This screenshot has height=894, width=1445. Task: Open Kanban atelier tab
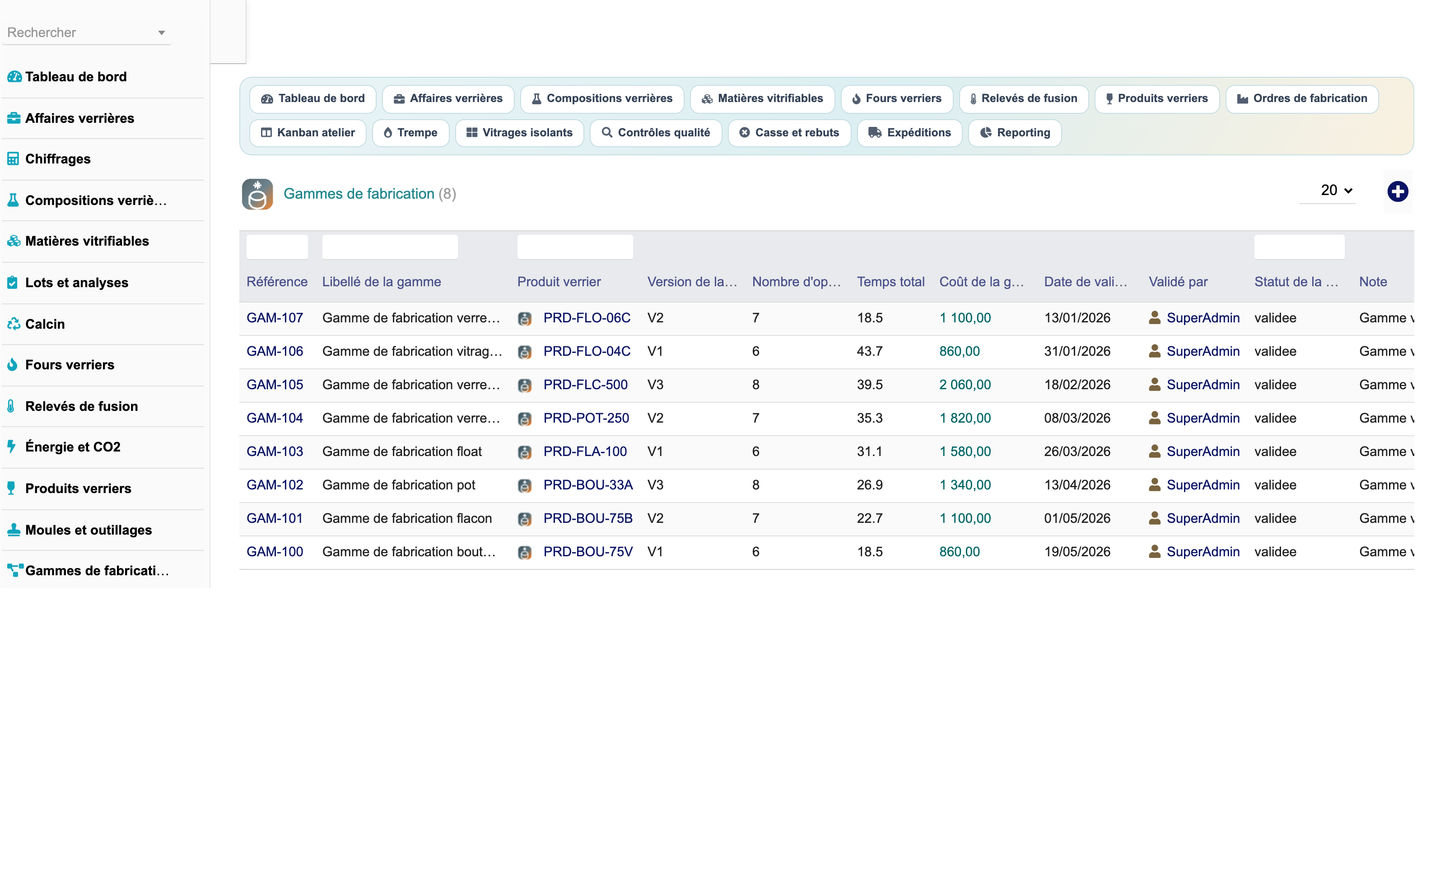pyautogui.click(x=308, y=133)
